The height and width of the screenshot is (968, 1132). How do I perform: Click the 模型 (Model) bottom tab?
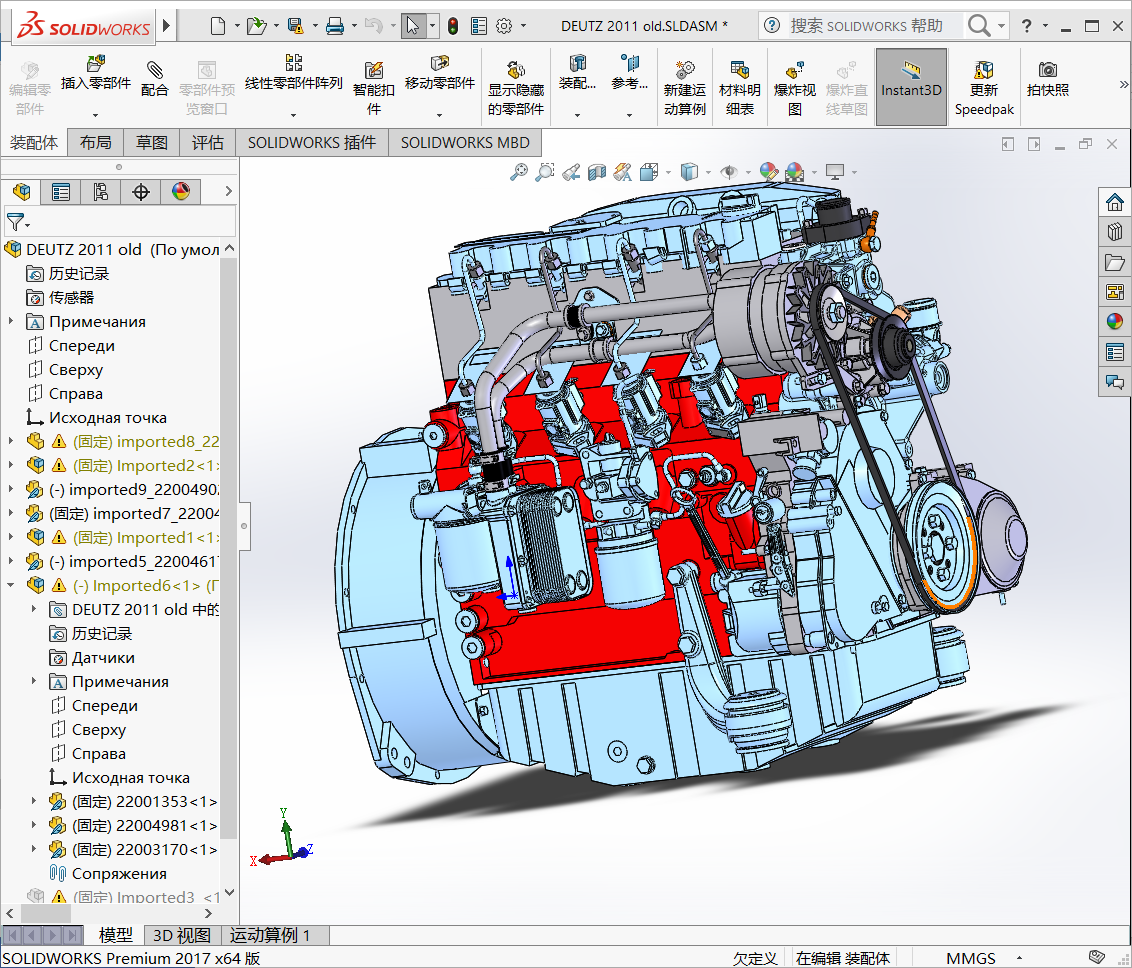click(x=116, y=936)
